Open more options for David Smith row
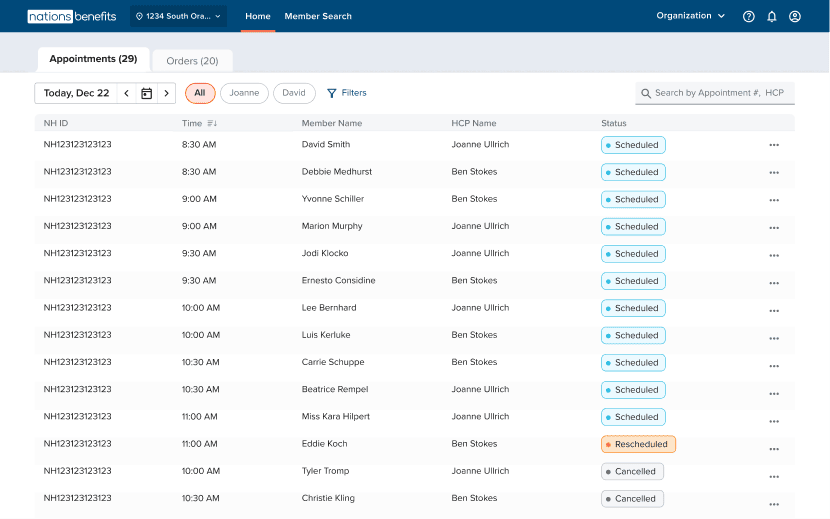830x519 pixels. coord(774,145)
